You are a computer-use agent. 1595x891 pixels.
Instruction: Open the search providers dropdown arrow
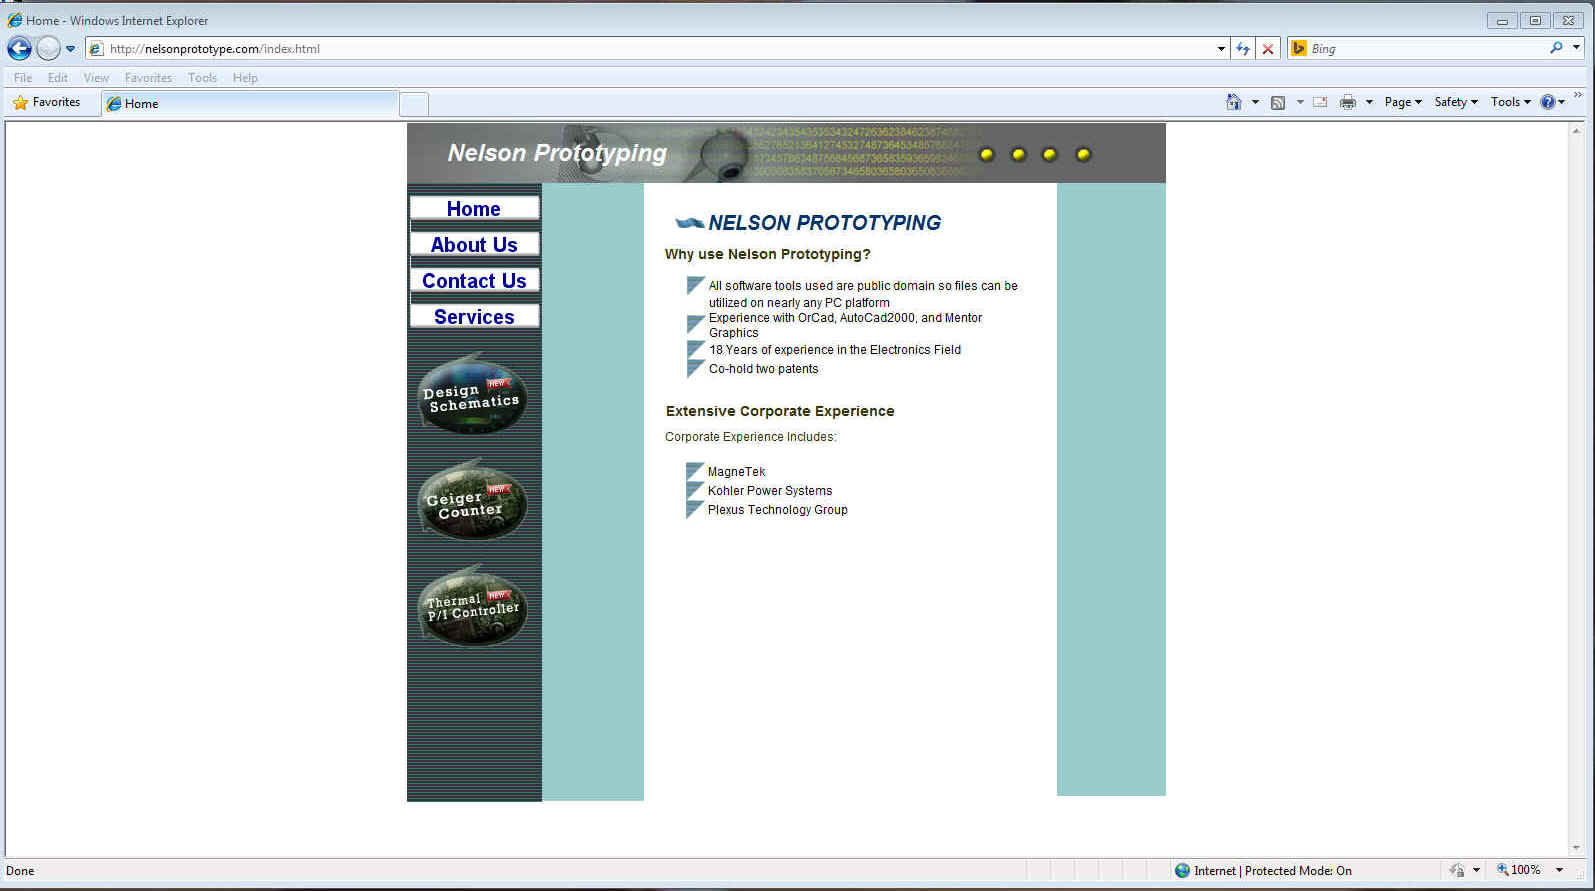tap(1576, 48)
